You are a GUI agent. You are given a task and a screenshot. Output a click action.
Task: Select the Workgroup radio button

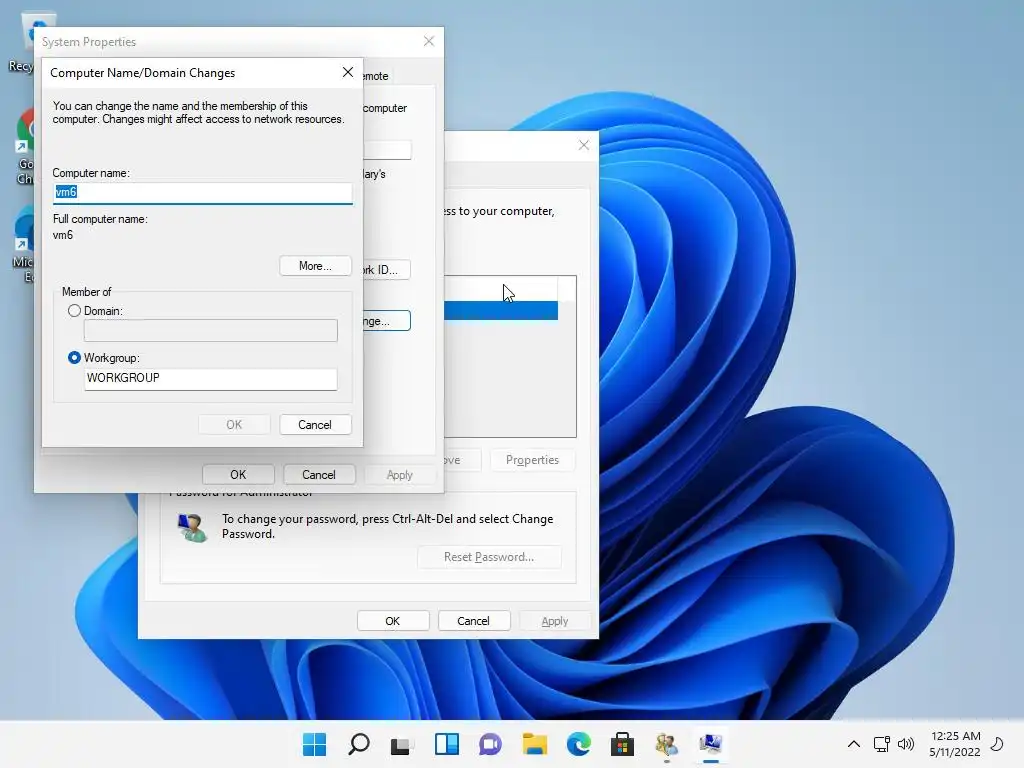(74, 358)
